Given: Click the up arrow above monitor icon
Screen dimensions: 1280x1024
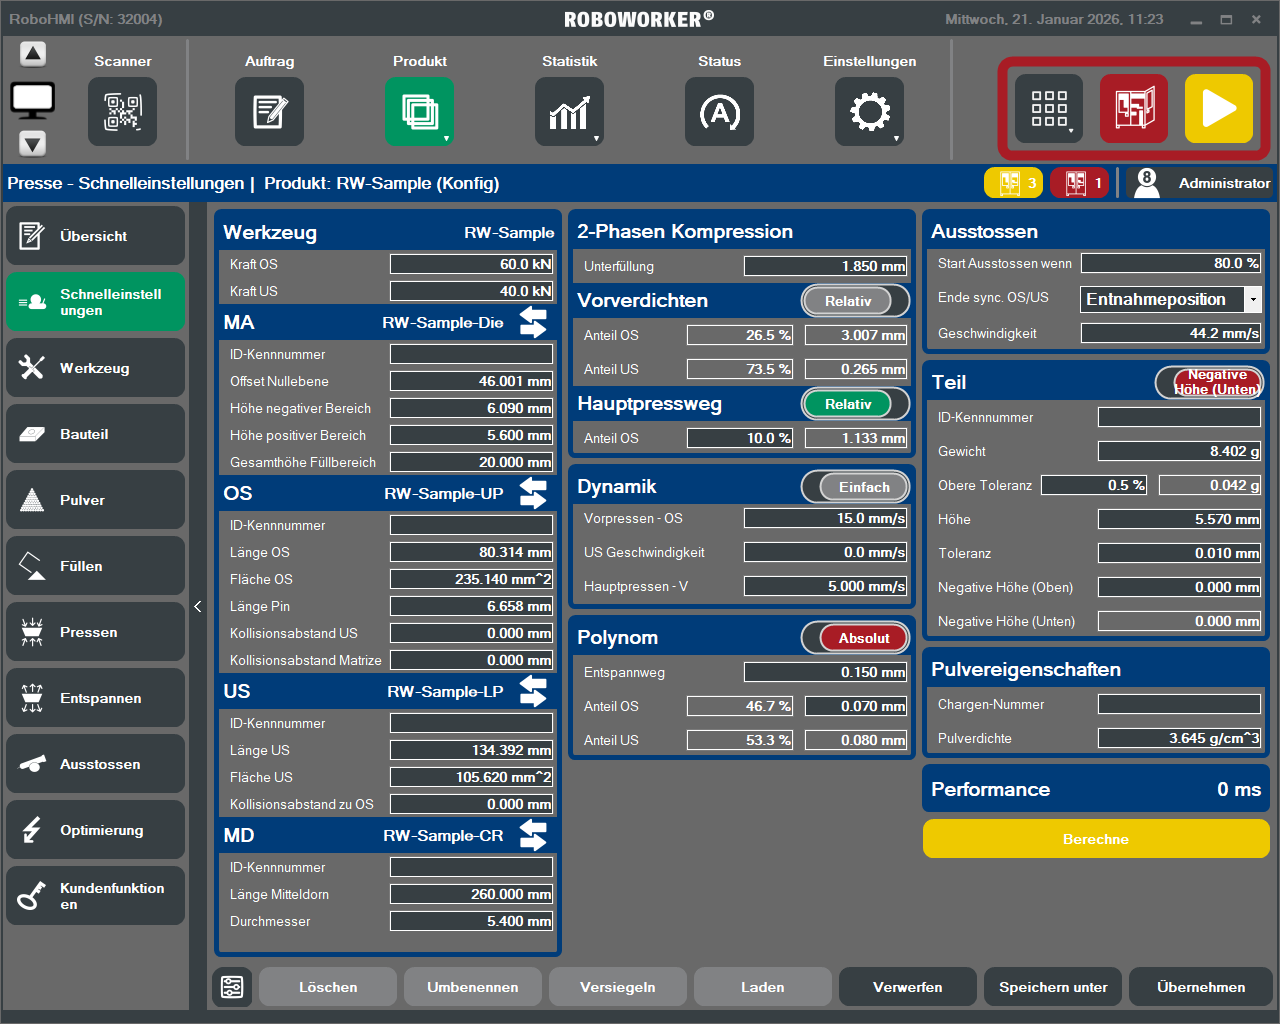Looking at the screenshot, I should [33, 54].
